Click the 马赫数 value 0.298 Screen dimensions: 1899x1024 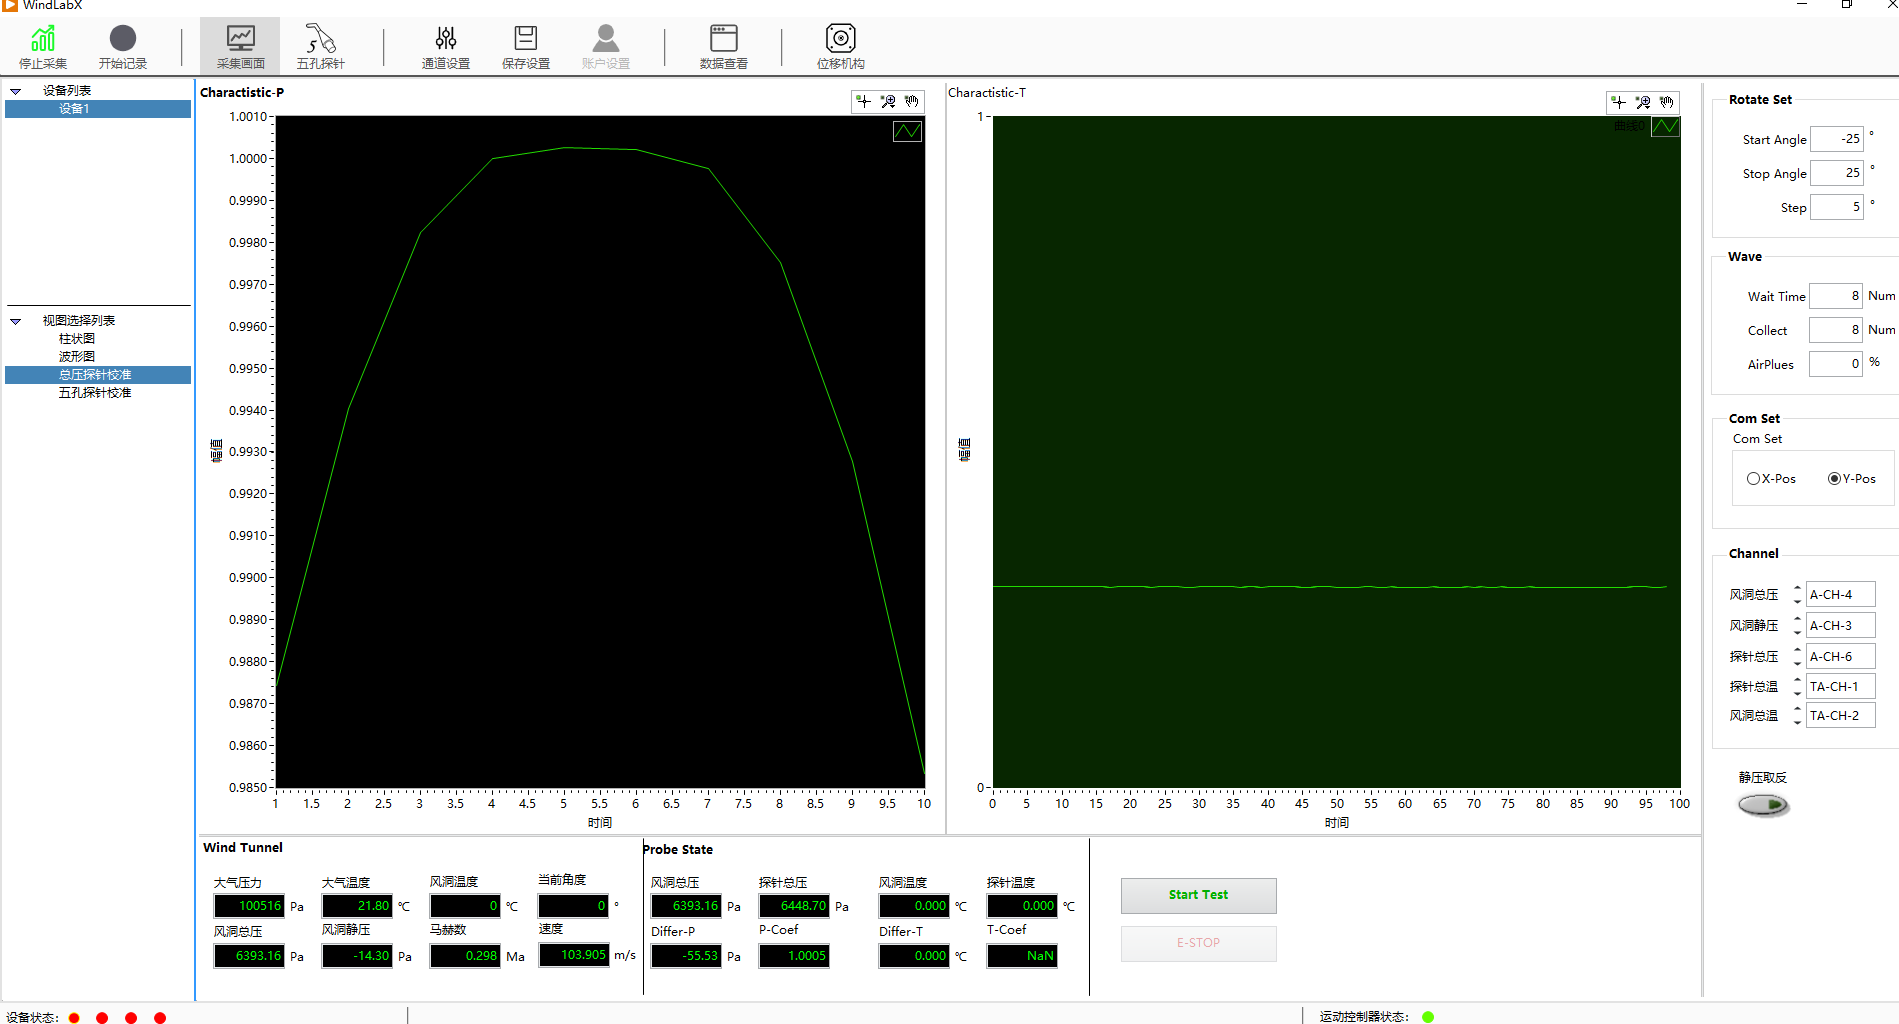tap(465, 956)
